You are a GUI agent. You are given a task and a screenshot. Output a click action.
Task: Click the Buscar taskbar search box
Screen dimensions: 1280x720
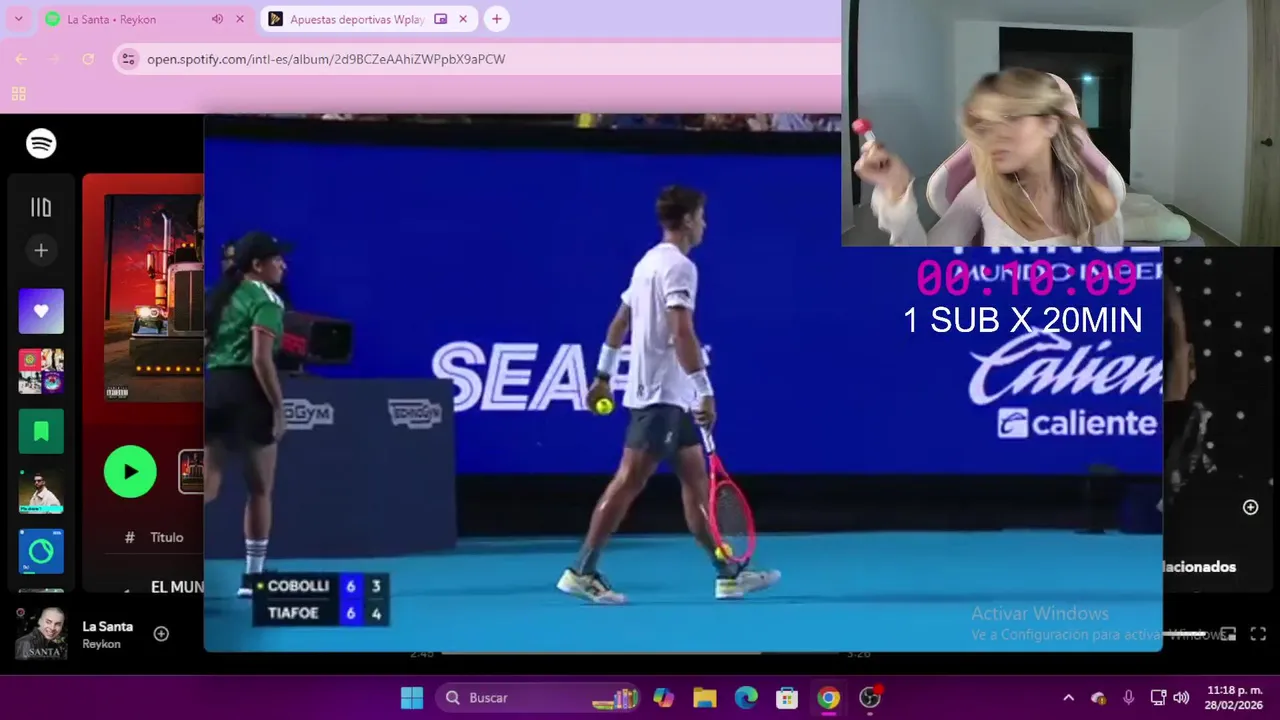pyautogui.click(x=538, y=698)
